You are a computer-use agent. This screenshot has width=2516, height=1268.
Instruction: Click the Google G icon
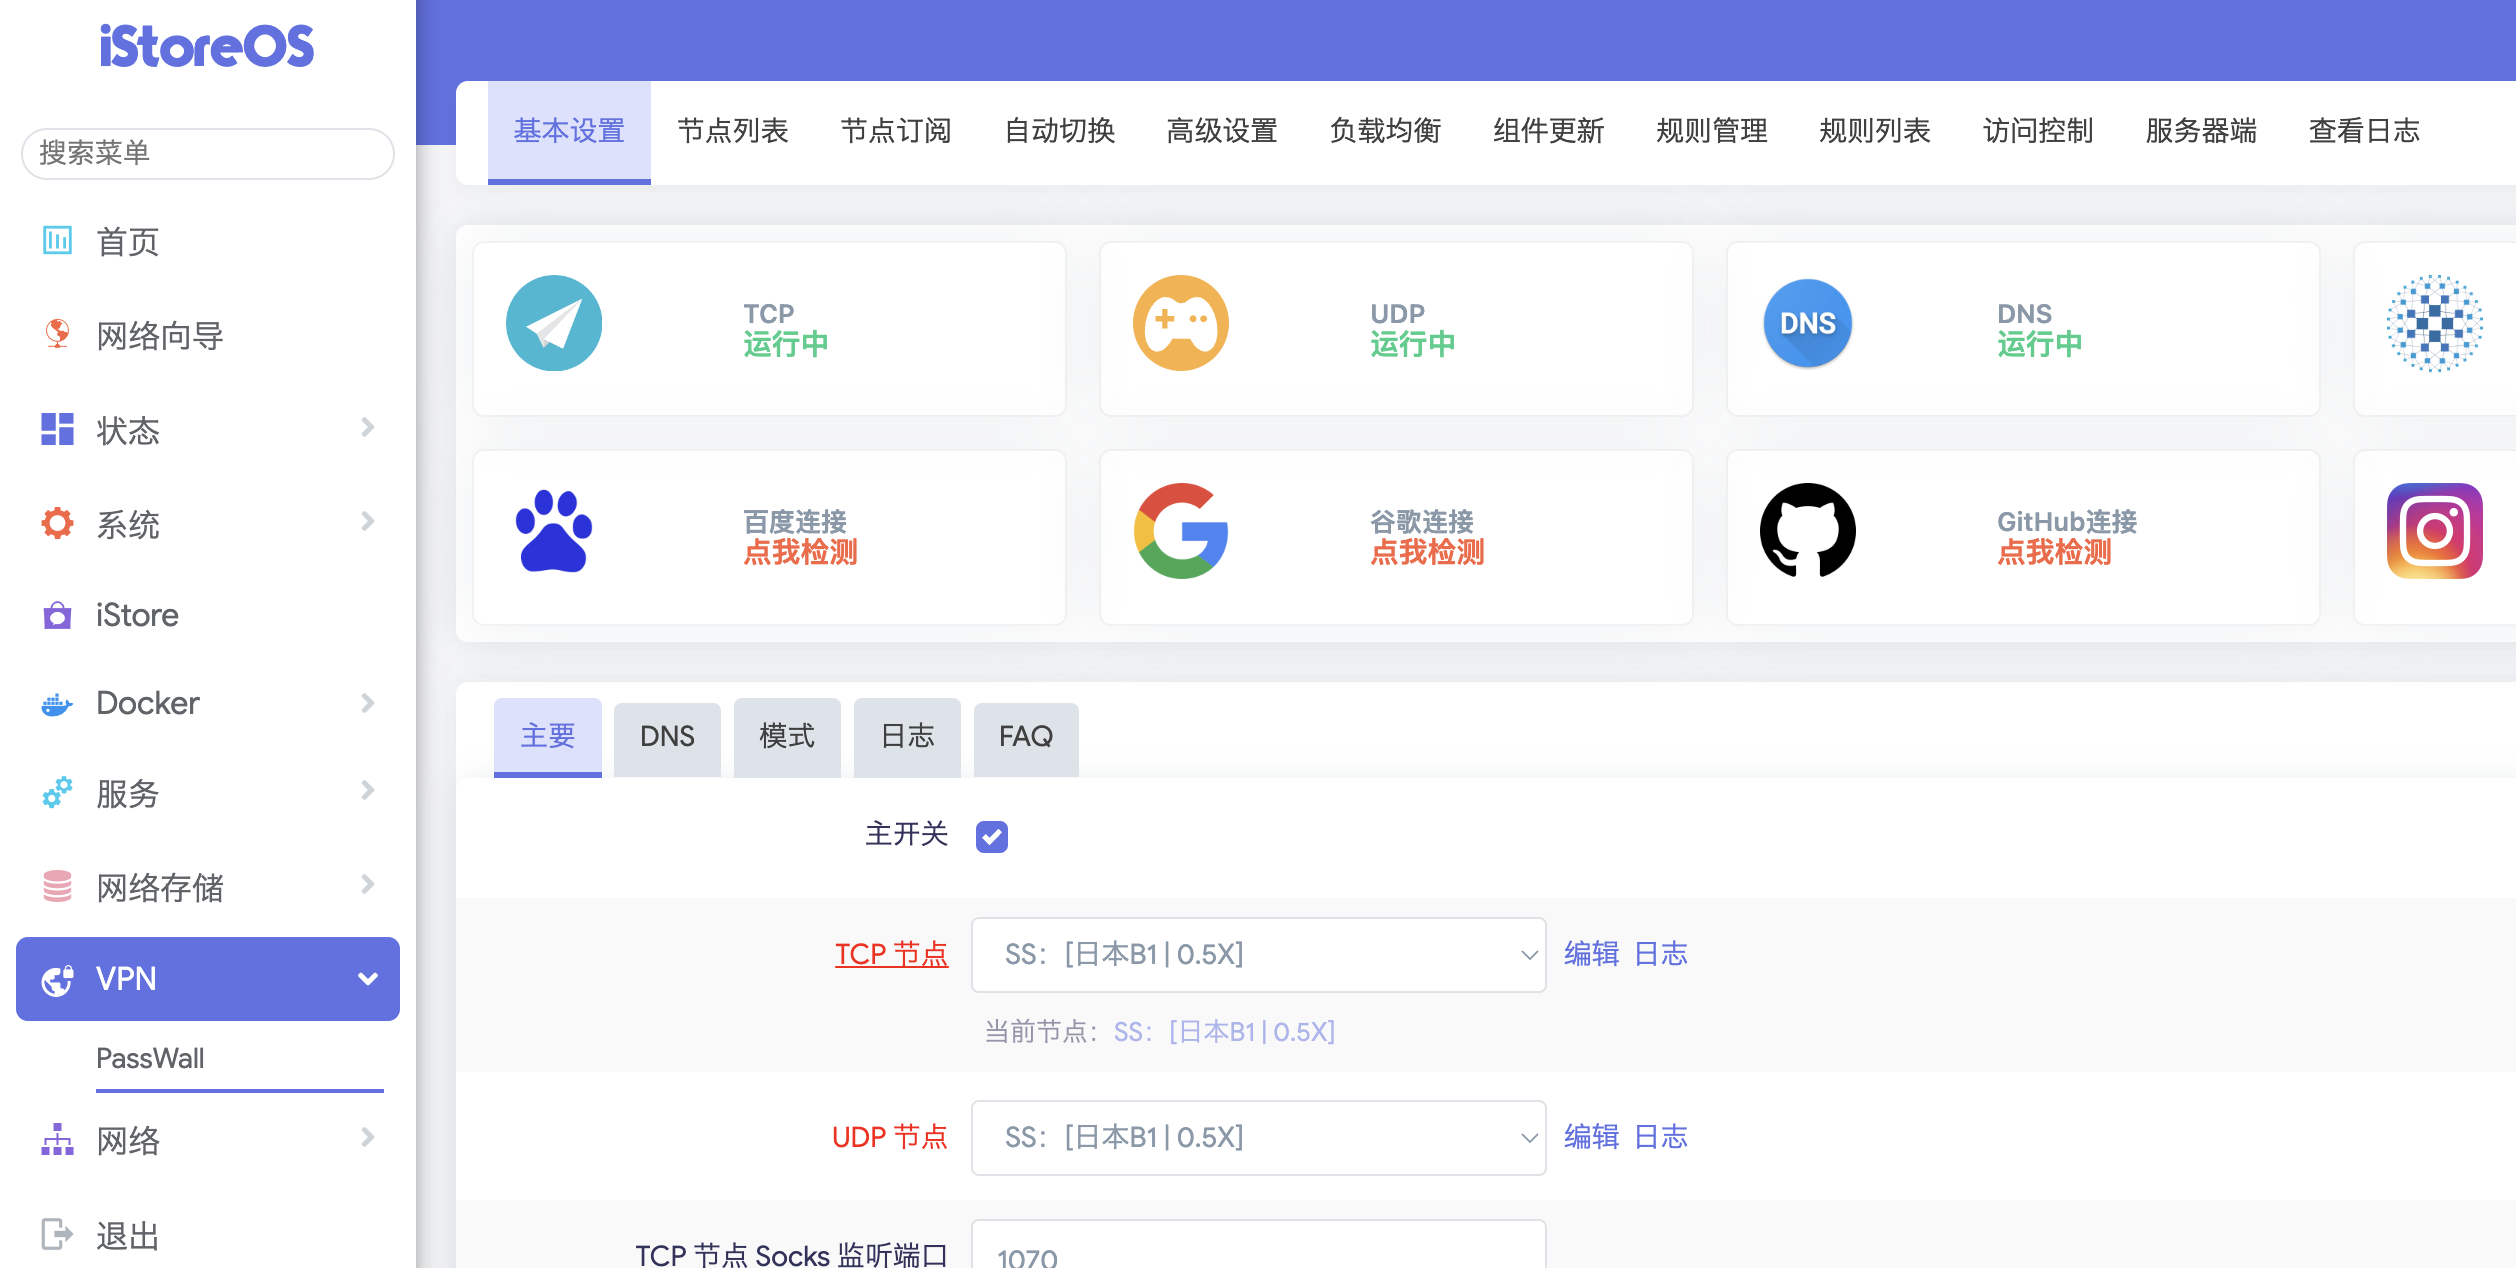[1181, 531]
